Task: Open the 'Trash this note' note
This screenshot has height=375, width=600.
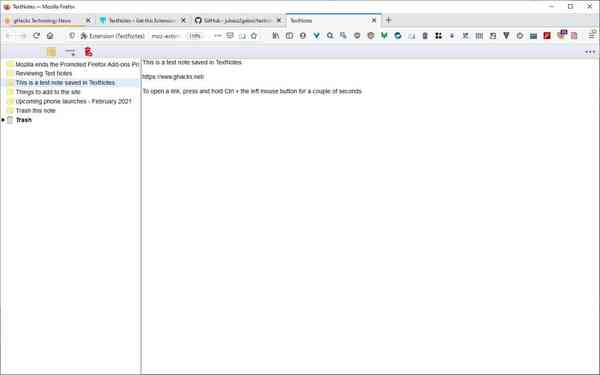Action: 36,110
